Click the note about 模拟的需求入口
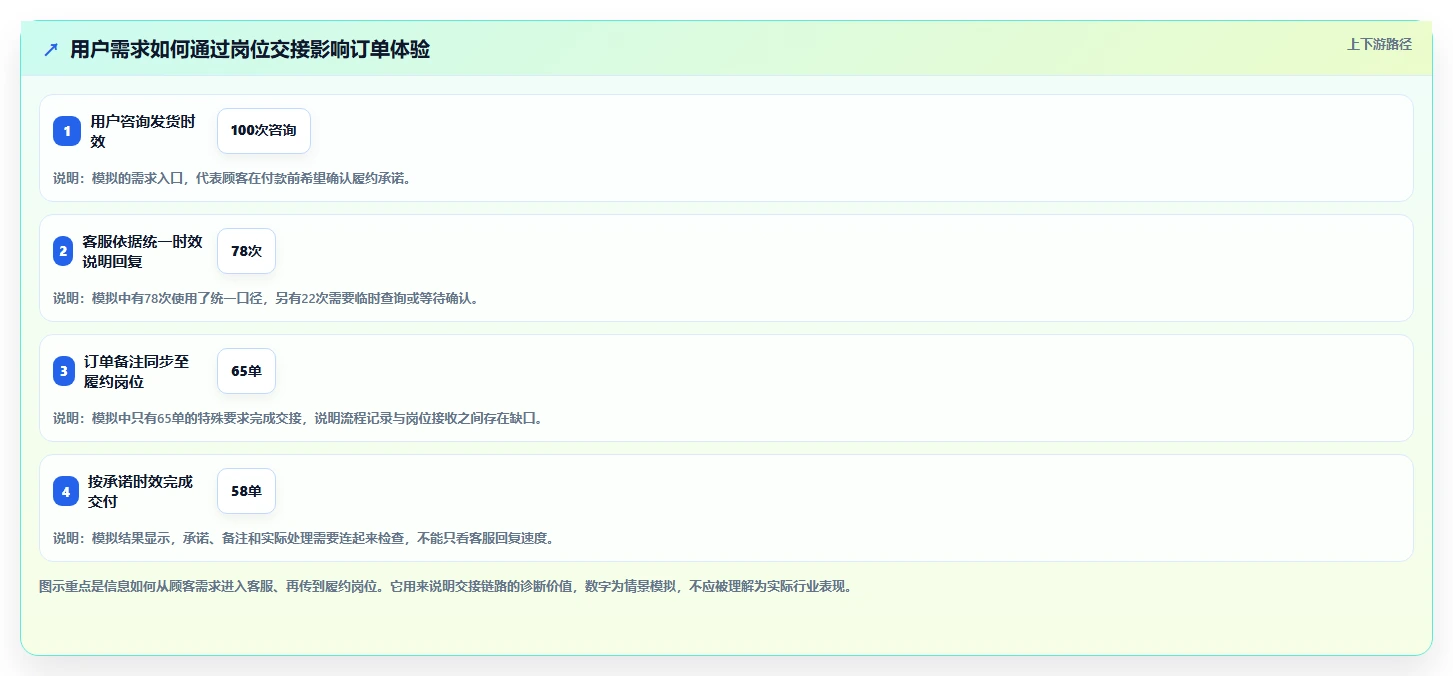Viewport: 1453px width, 676px height. [x=232, y=178]
